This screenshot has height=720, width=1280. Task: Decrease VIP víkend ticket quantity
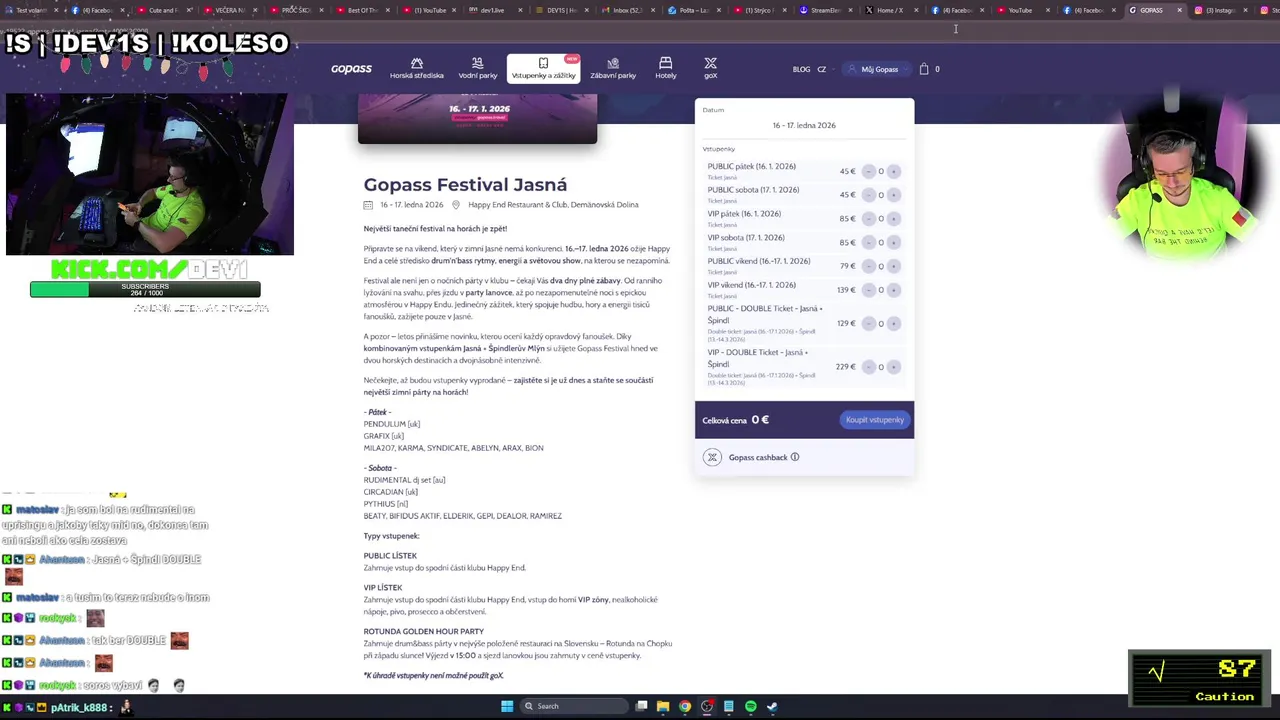click(x=868, y=290)
